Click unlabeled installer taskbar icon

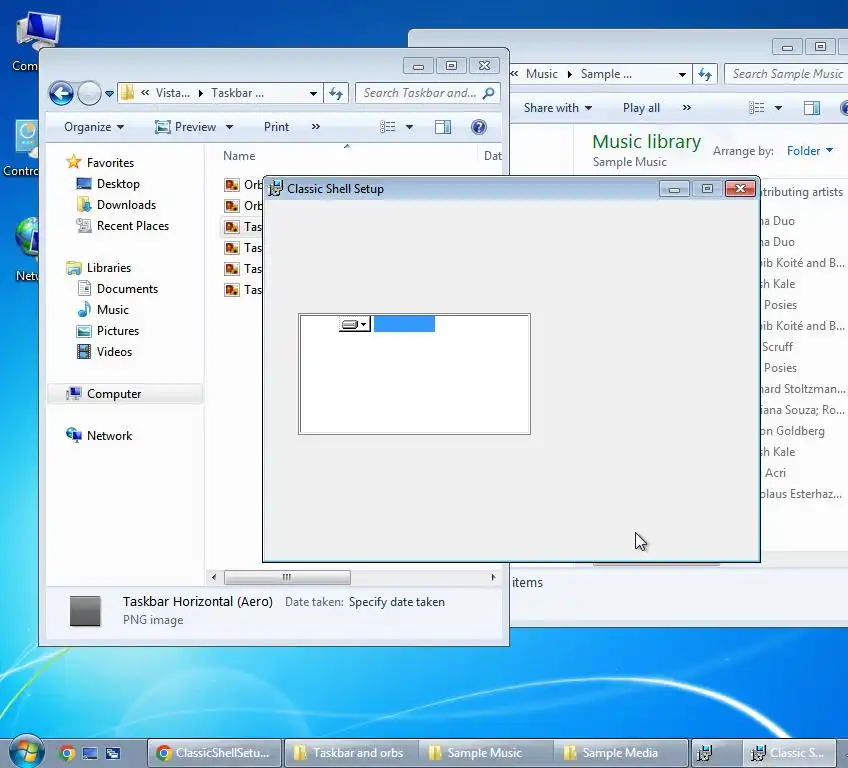coord(705,753)
